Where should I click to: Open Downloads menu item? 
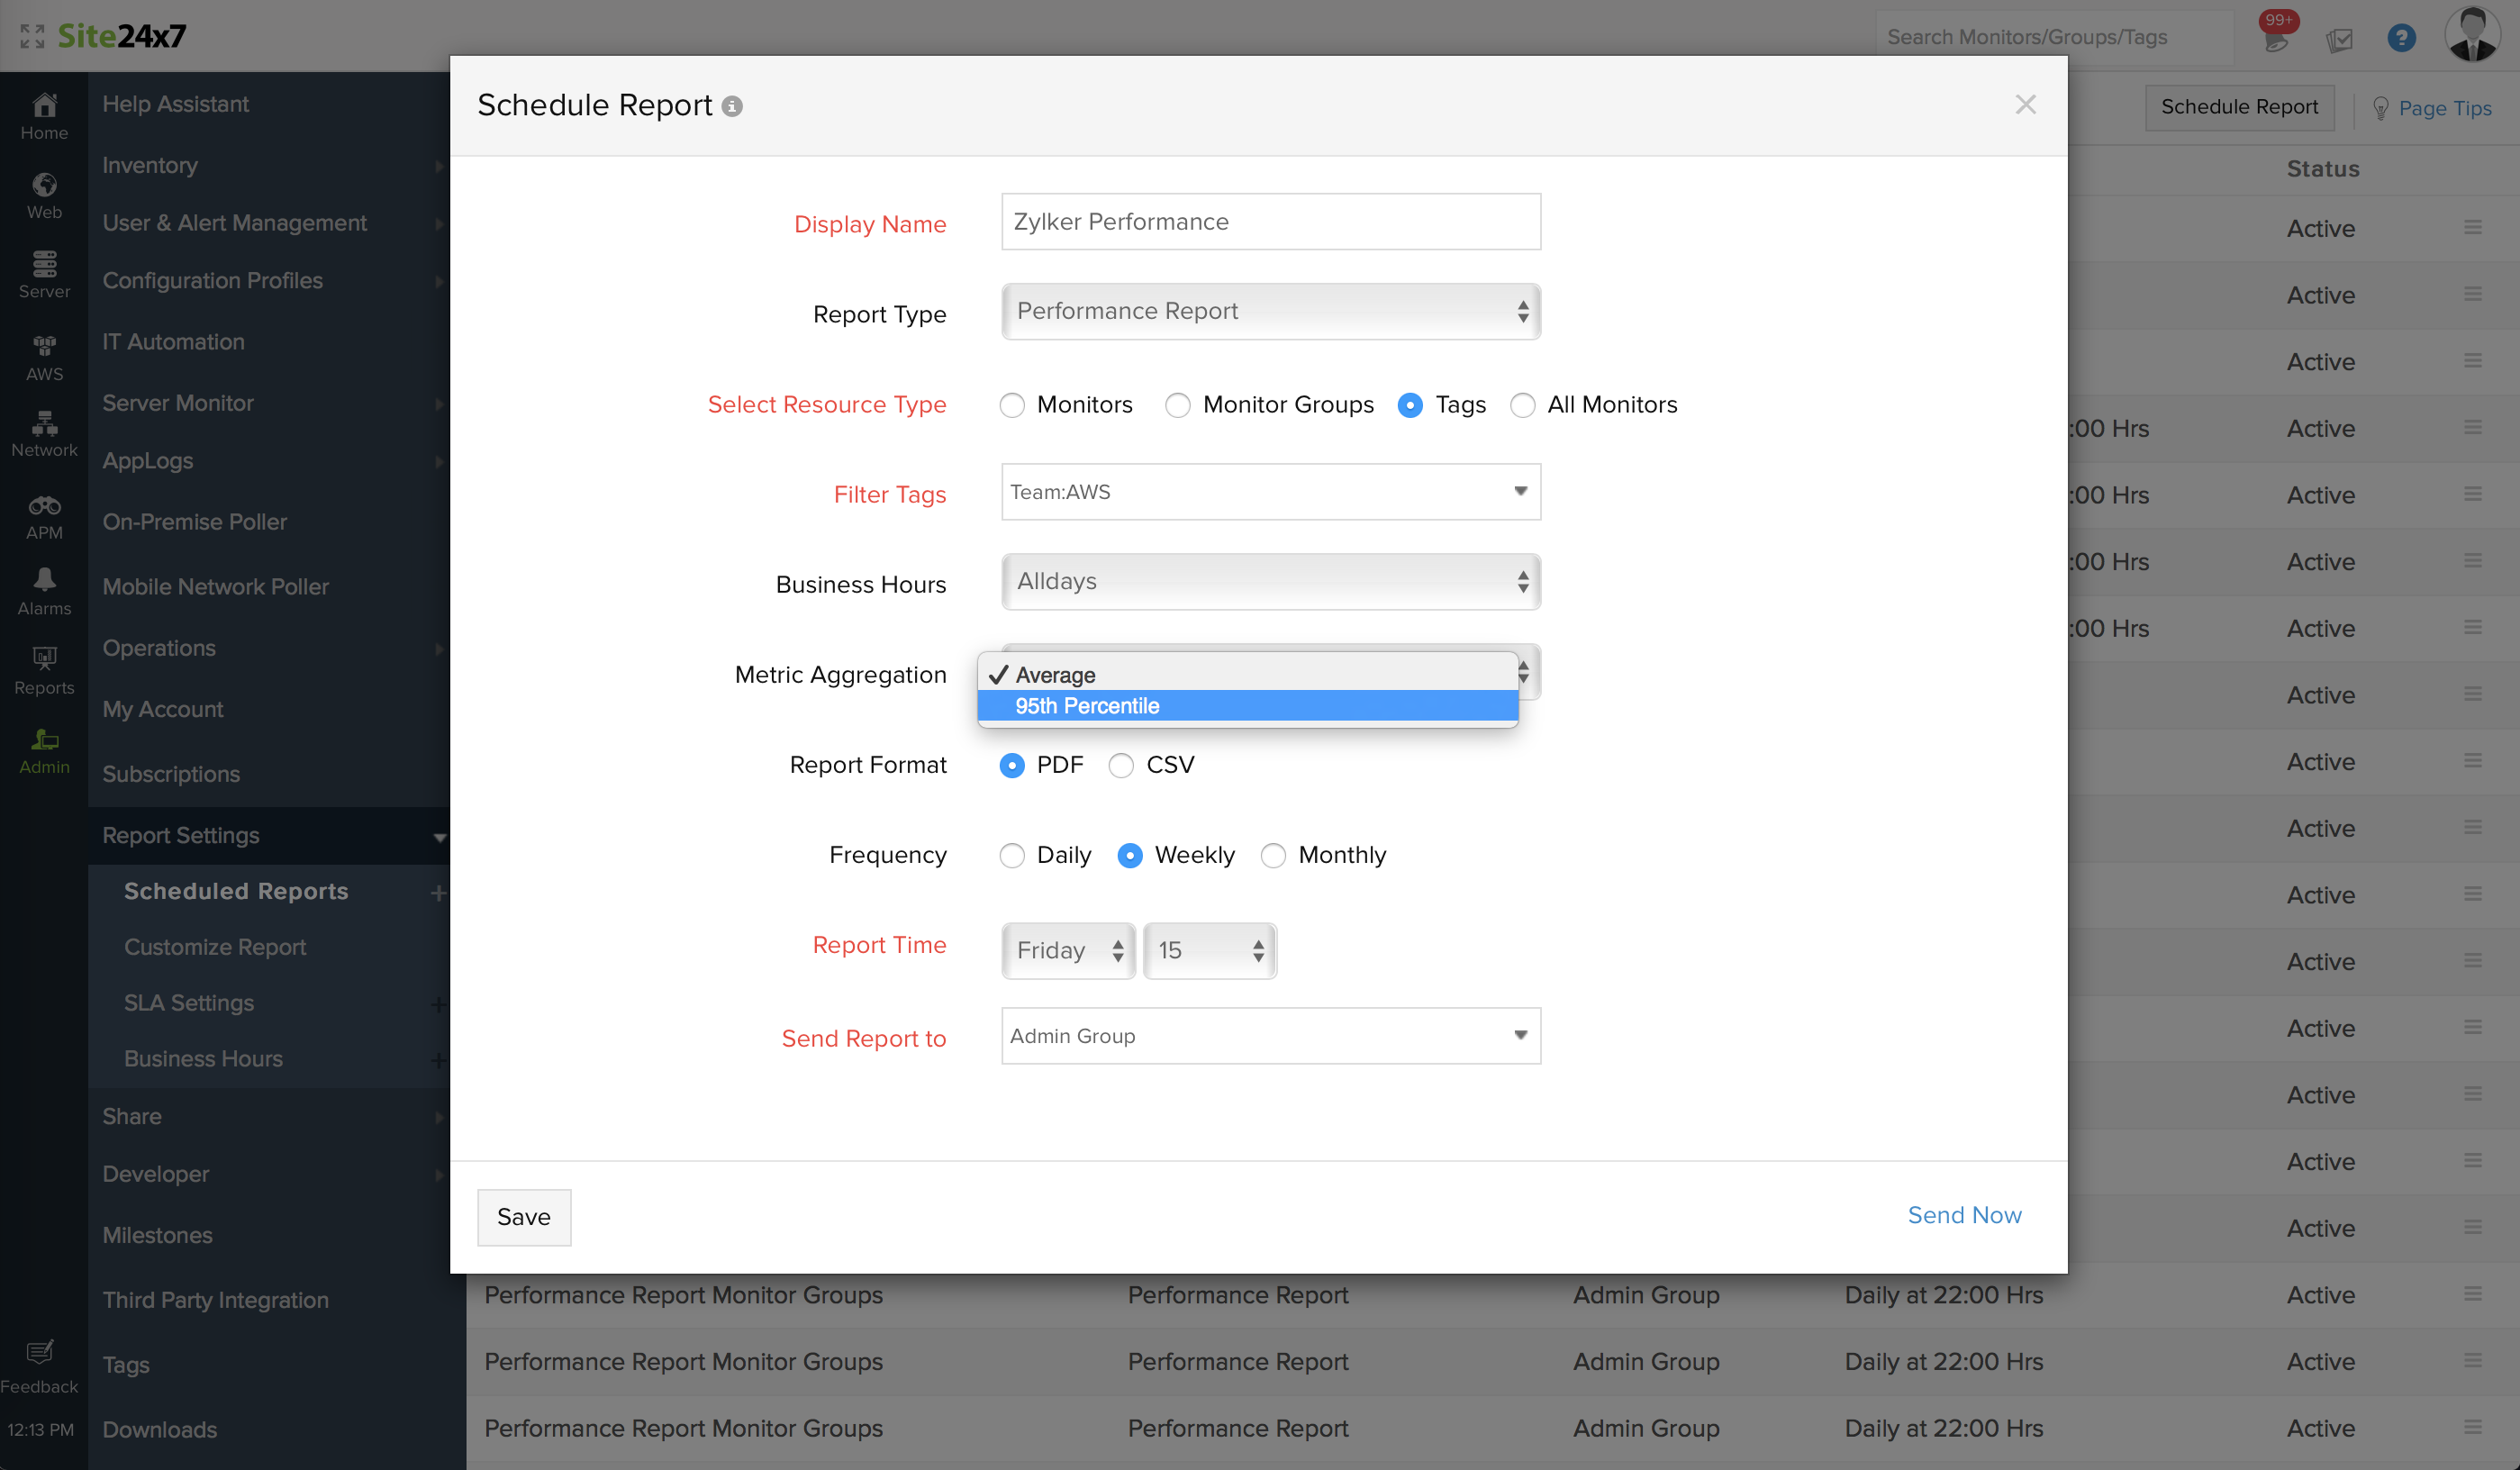160,1429
